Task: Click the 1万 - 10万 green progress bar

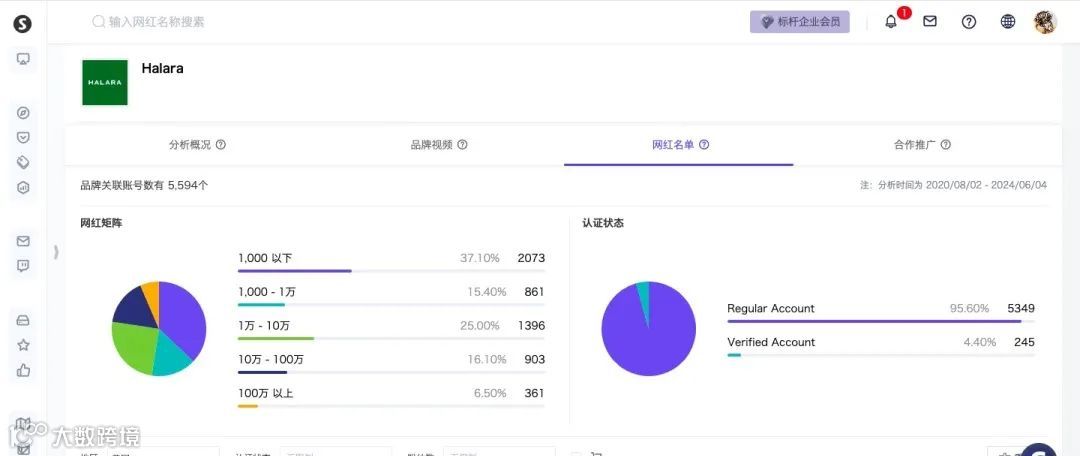Action: tap(391, 338)
